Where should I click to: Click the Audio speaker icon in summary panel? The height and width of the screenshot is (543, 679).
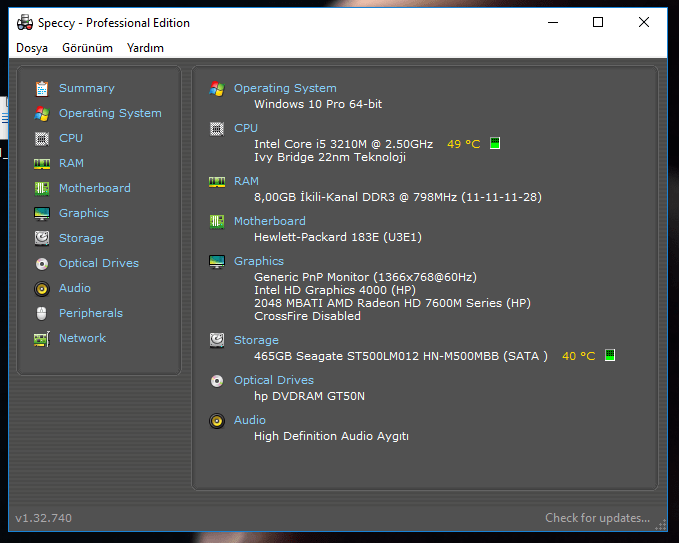217,421
